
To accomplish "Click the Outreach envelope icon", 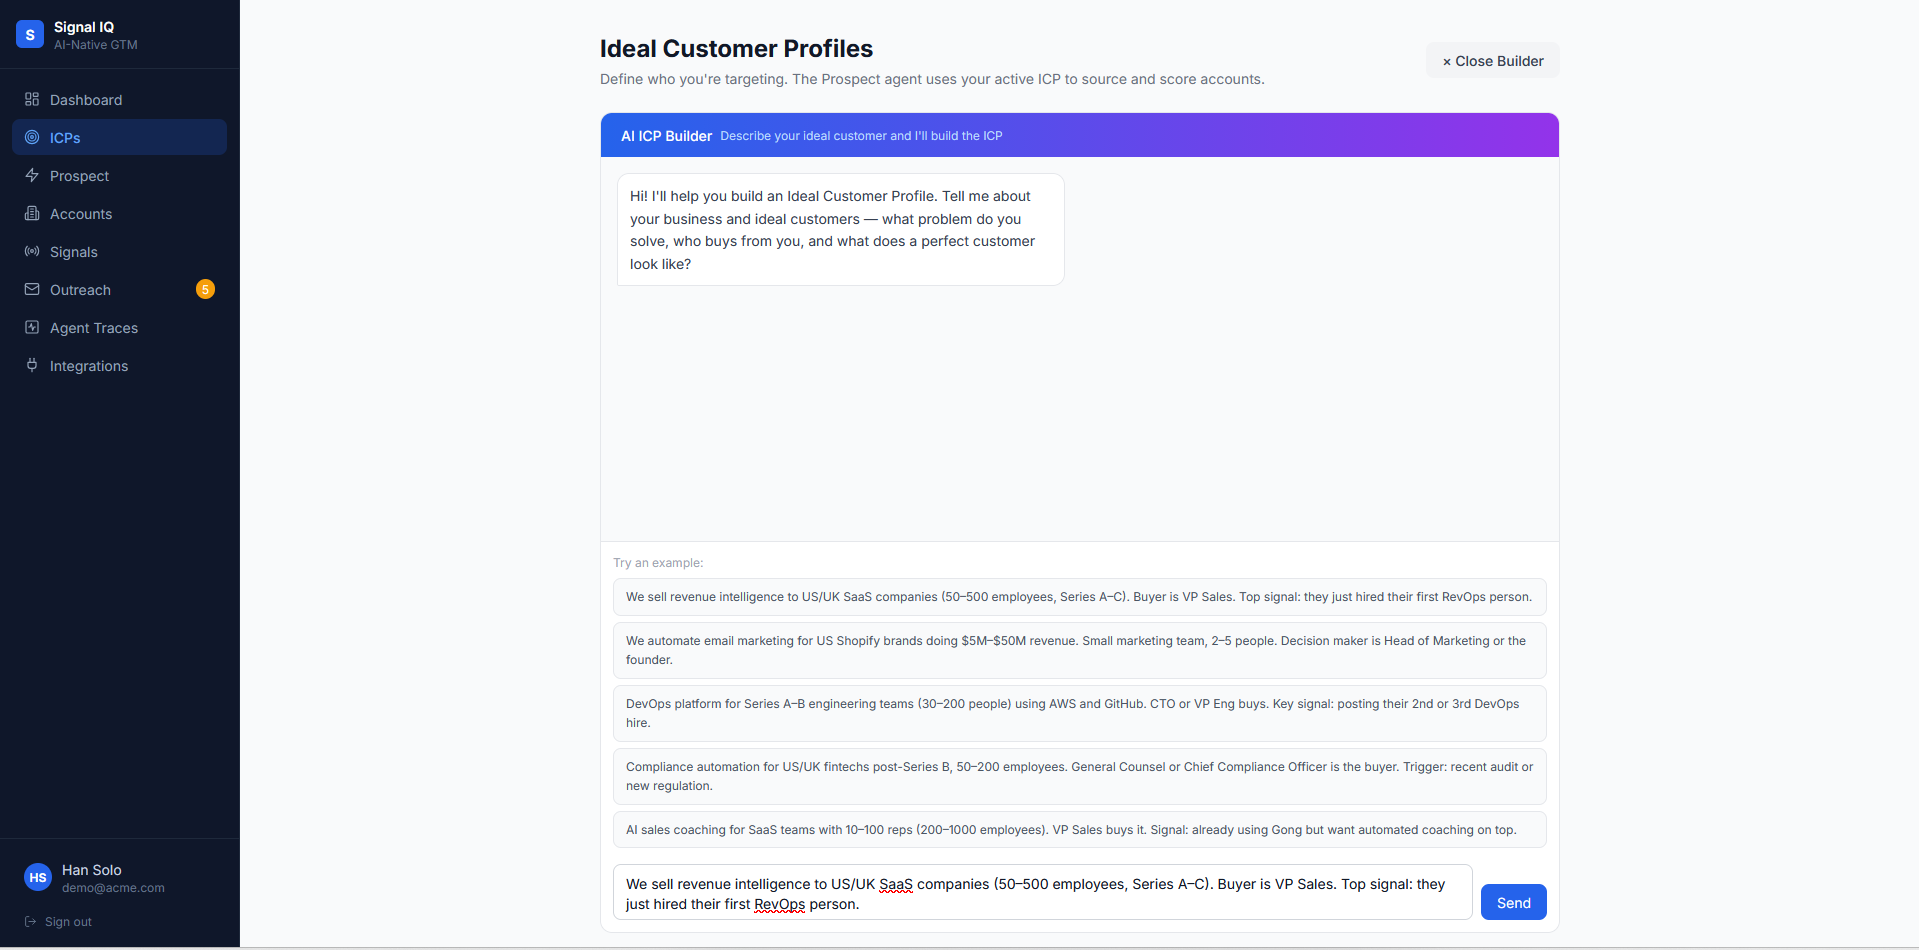I will click(x=32, y=289).
